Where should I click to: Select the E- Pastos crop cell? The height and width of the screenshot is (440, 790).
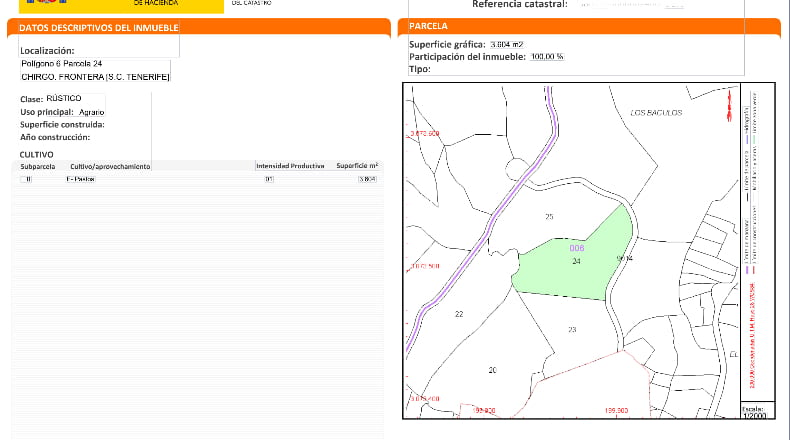tap(81, 179)
